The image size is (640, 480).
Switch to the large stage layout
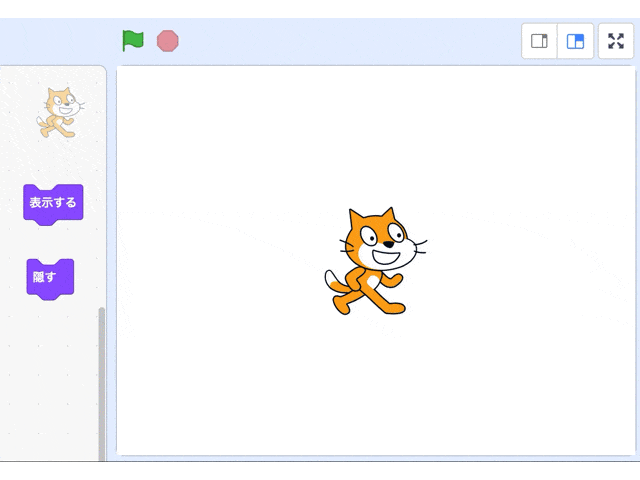pos(576,41)
